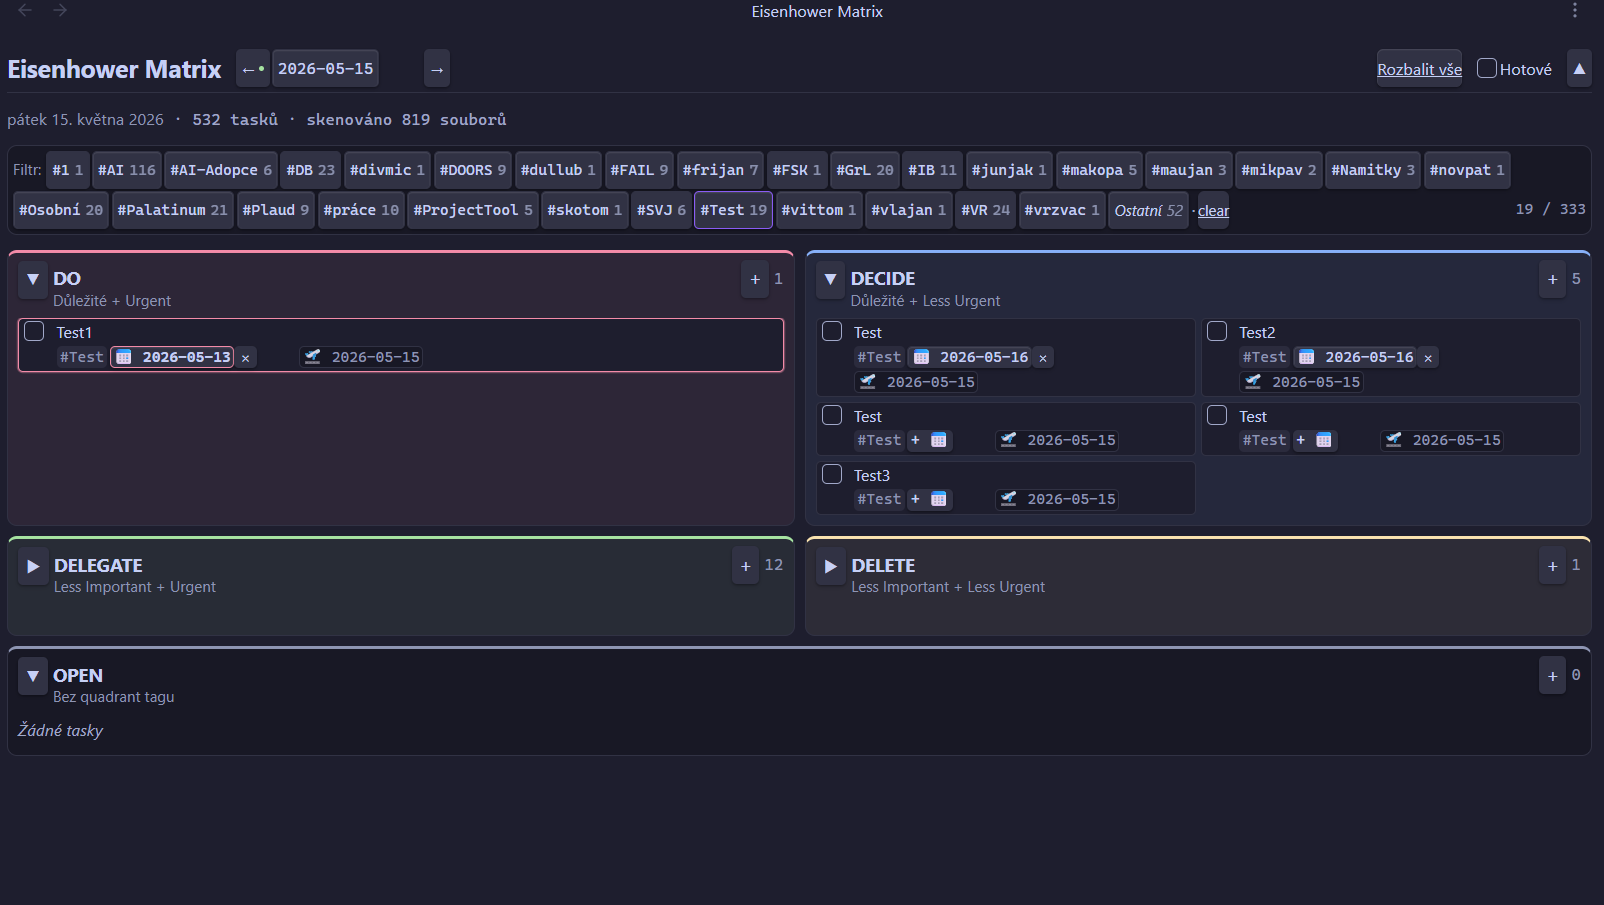Filter by the #Palatinum tag
Viewport: 1604px width, 905px height.
click(173, 210)
